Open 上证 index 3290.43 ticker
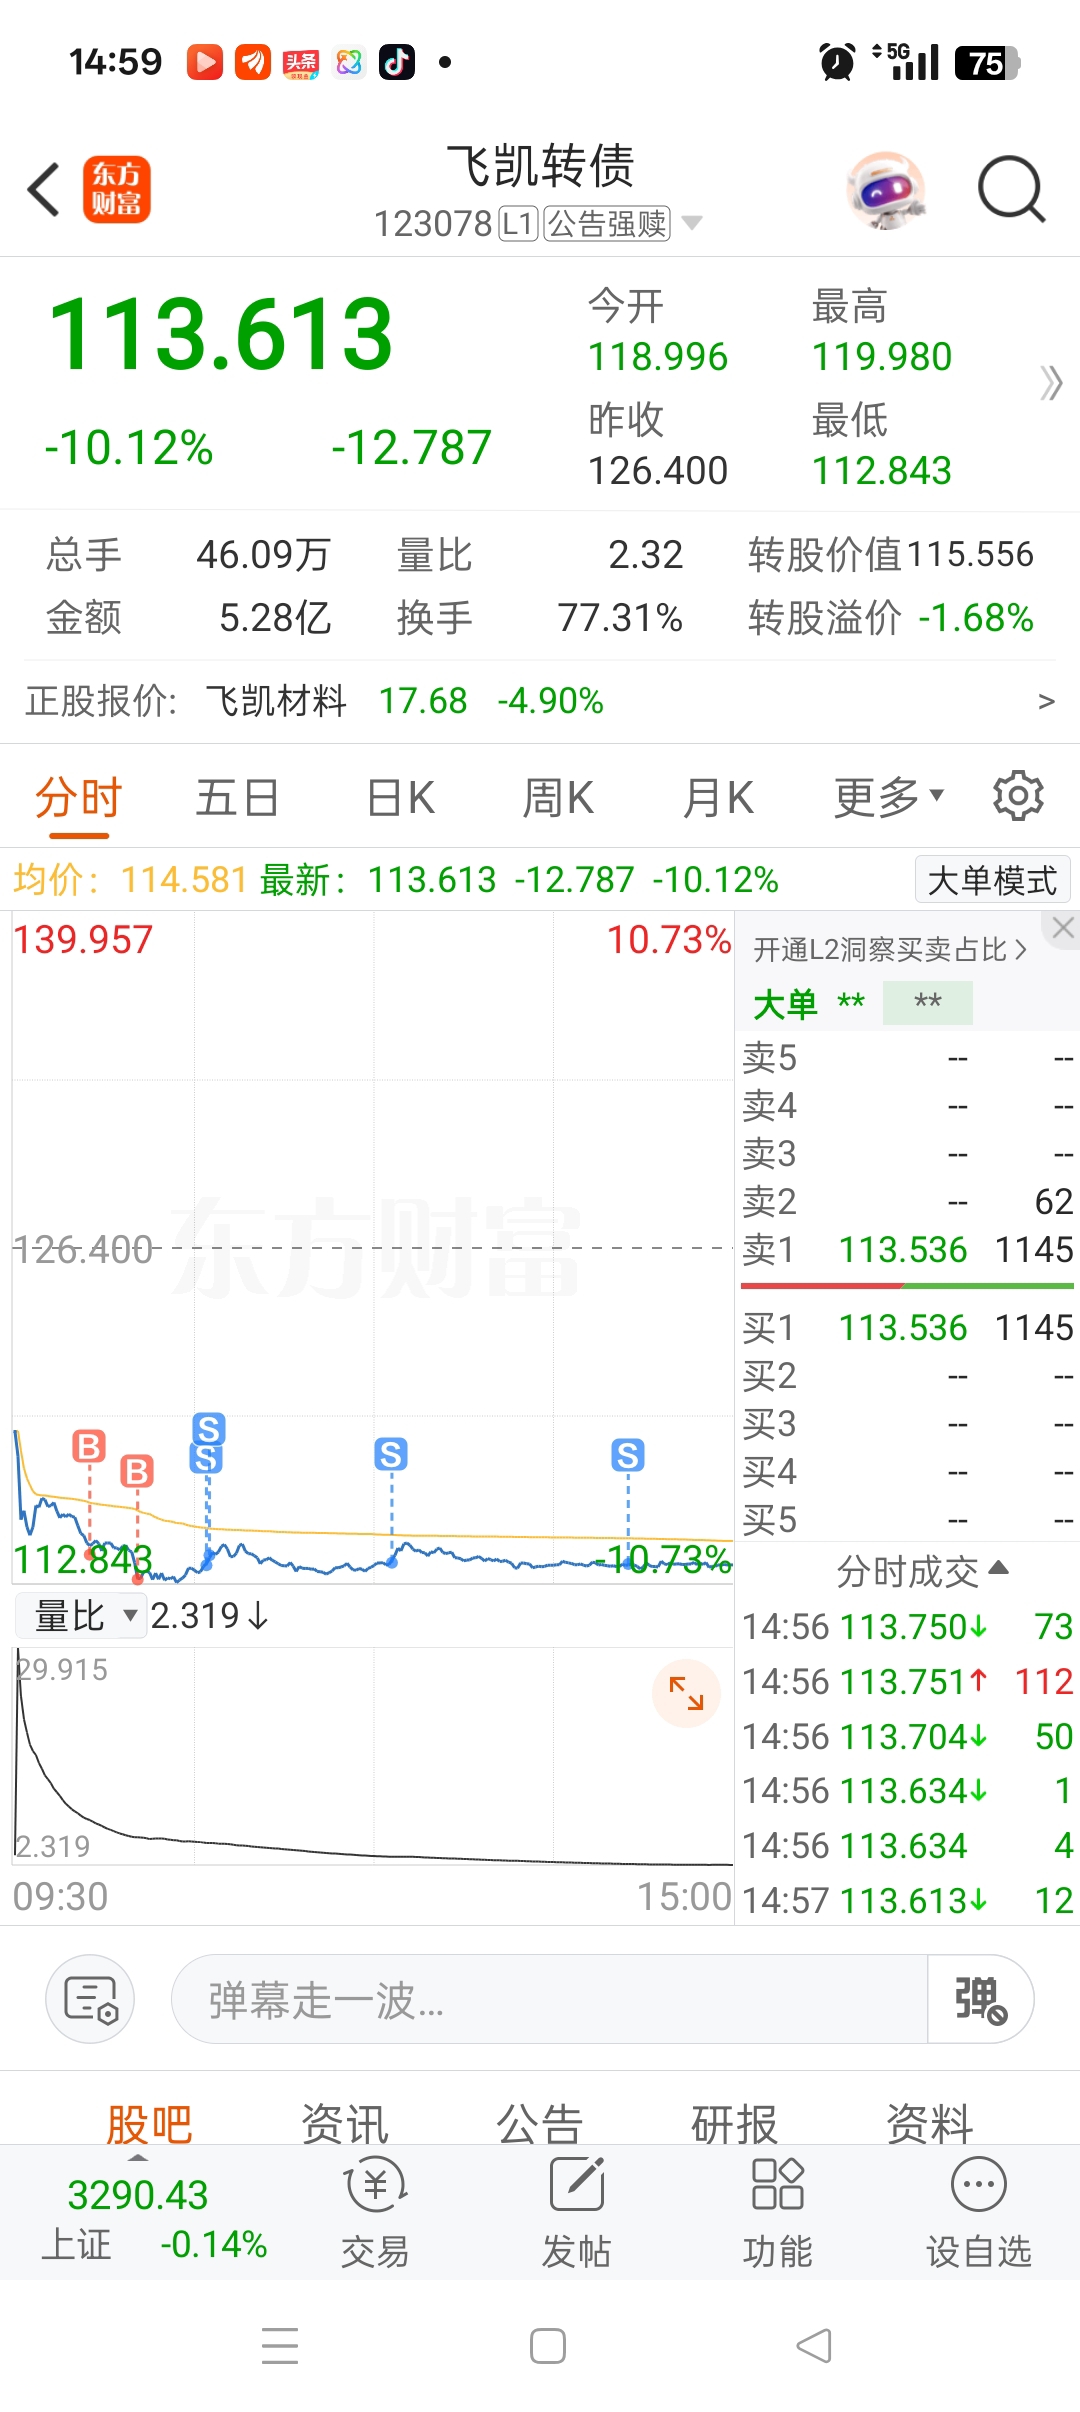Image resolution: width=1080 pixels, height=2412 pixels. coord(153,2219)
